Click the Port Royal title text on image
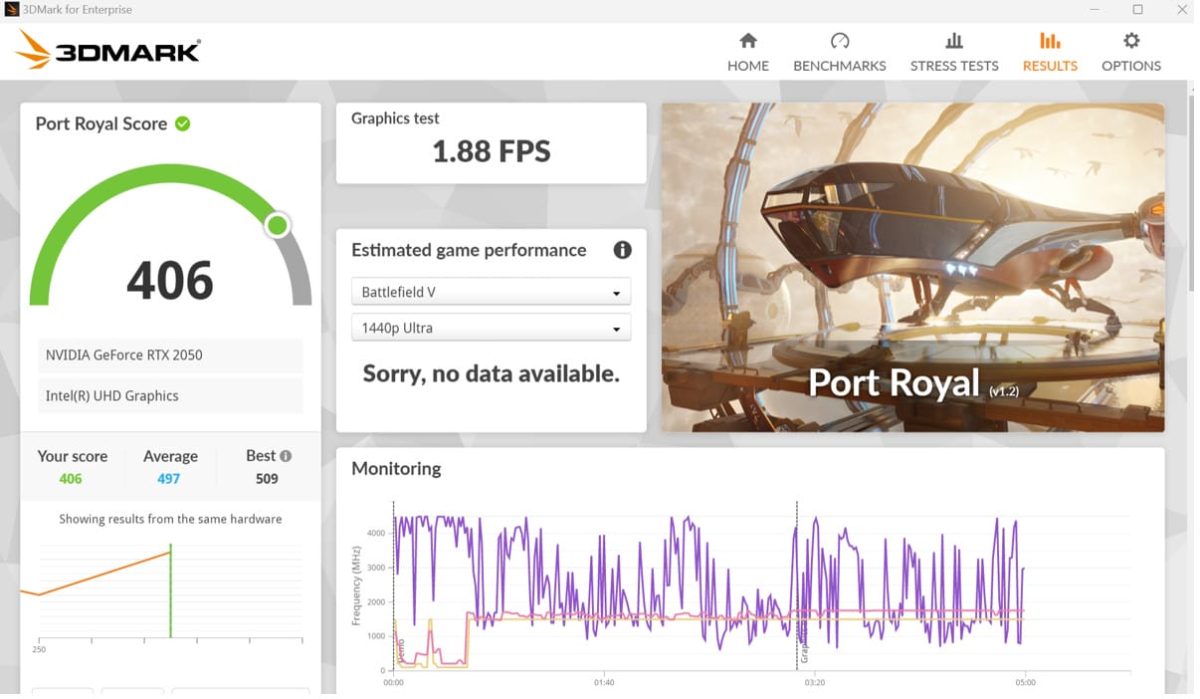 point(894,383)
